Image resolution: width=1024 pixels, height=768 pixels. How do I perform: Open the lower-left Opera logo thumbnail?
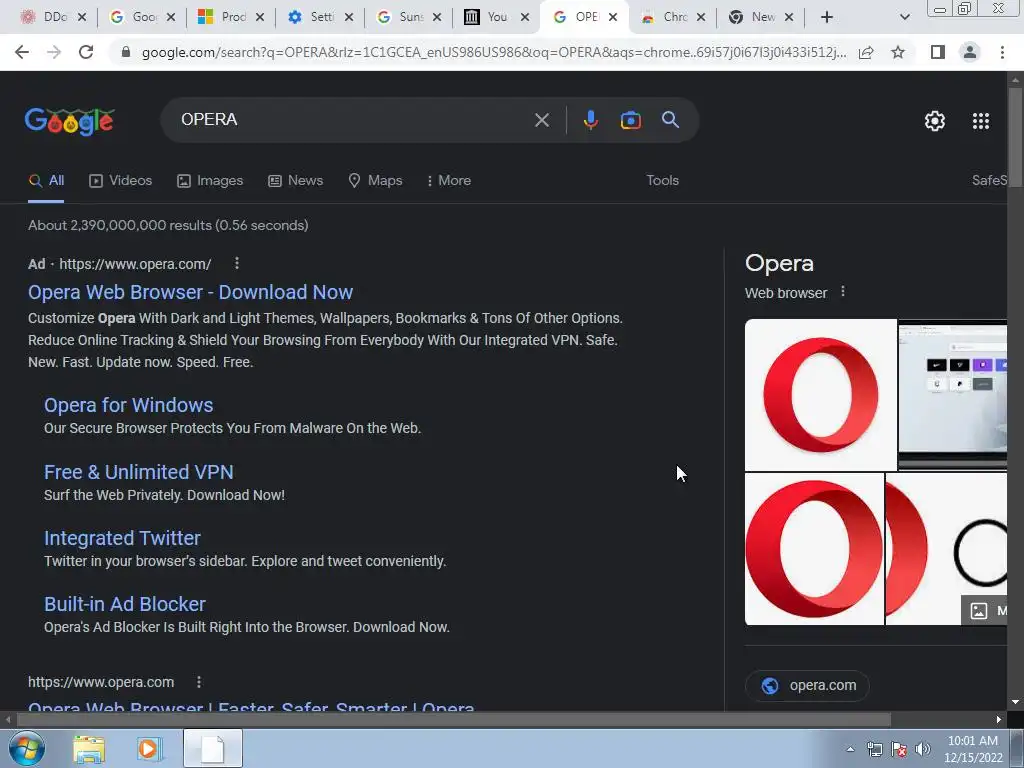point(814,549)
